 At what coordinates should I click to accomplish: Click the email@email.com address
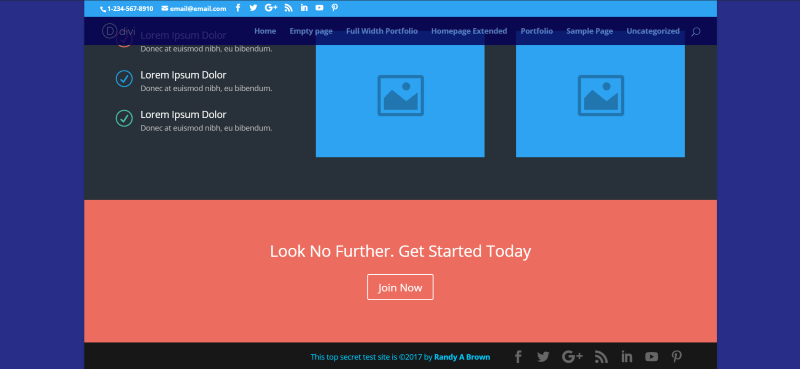tap(194, 9)
